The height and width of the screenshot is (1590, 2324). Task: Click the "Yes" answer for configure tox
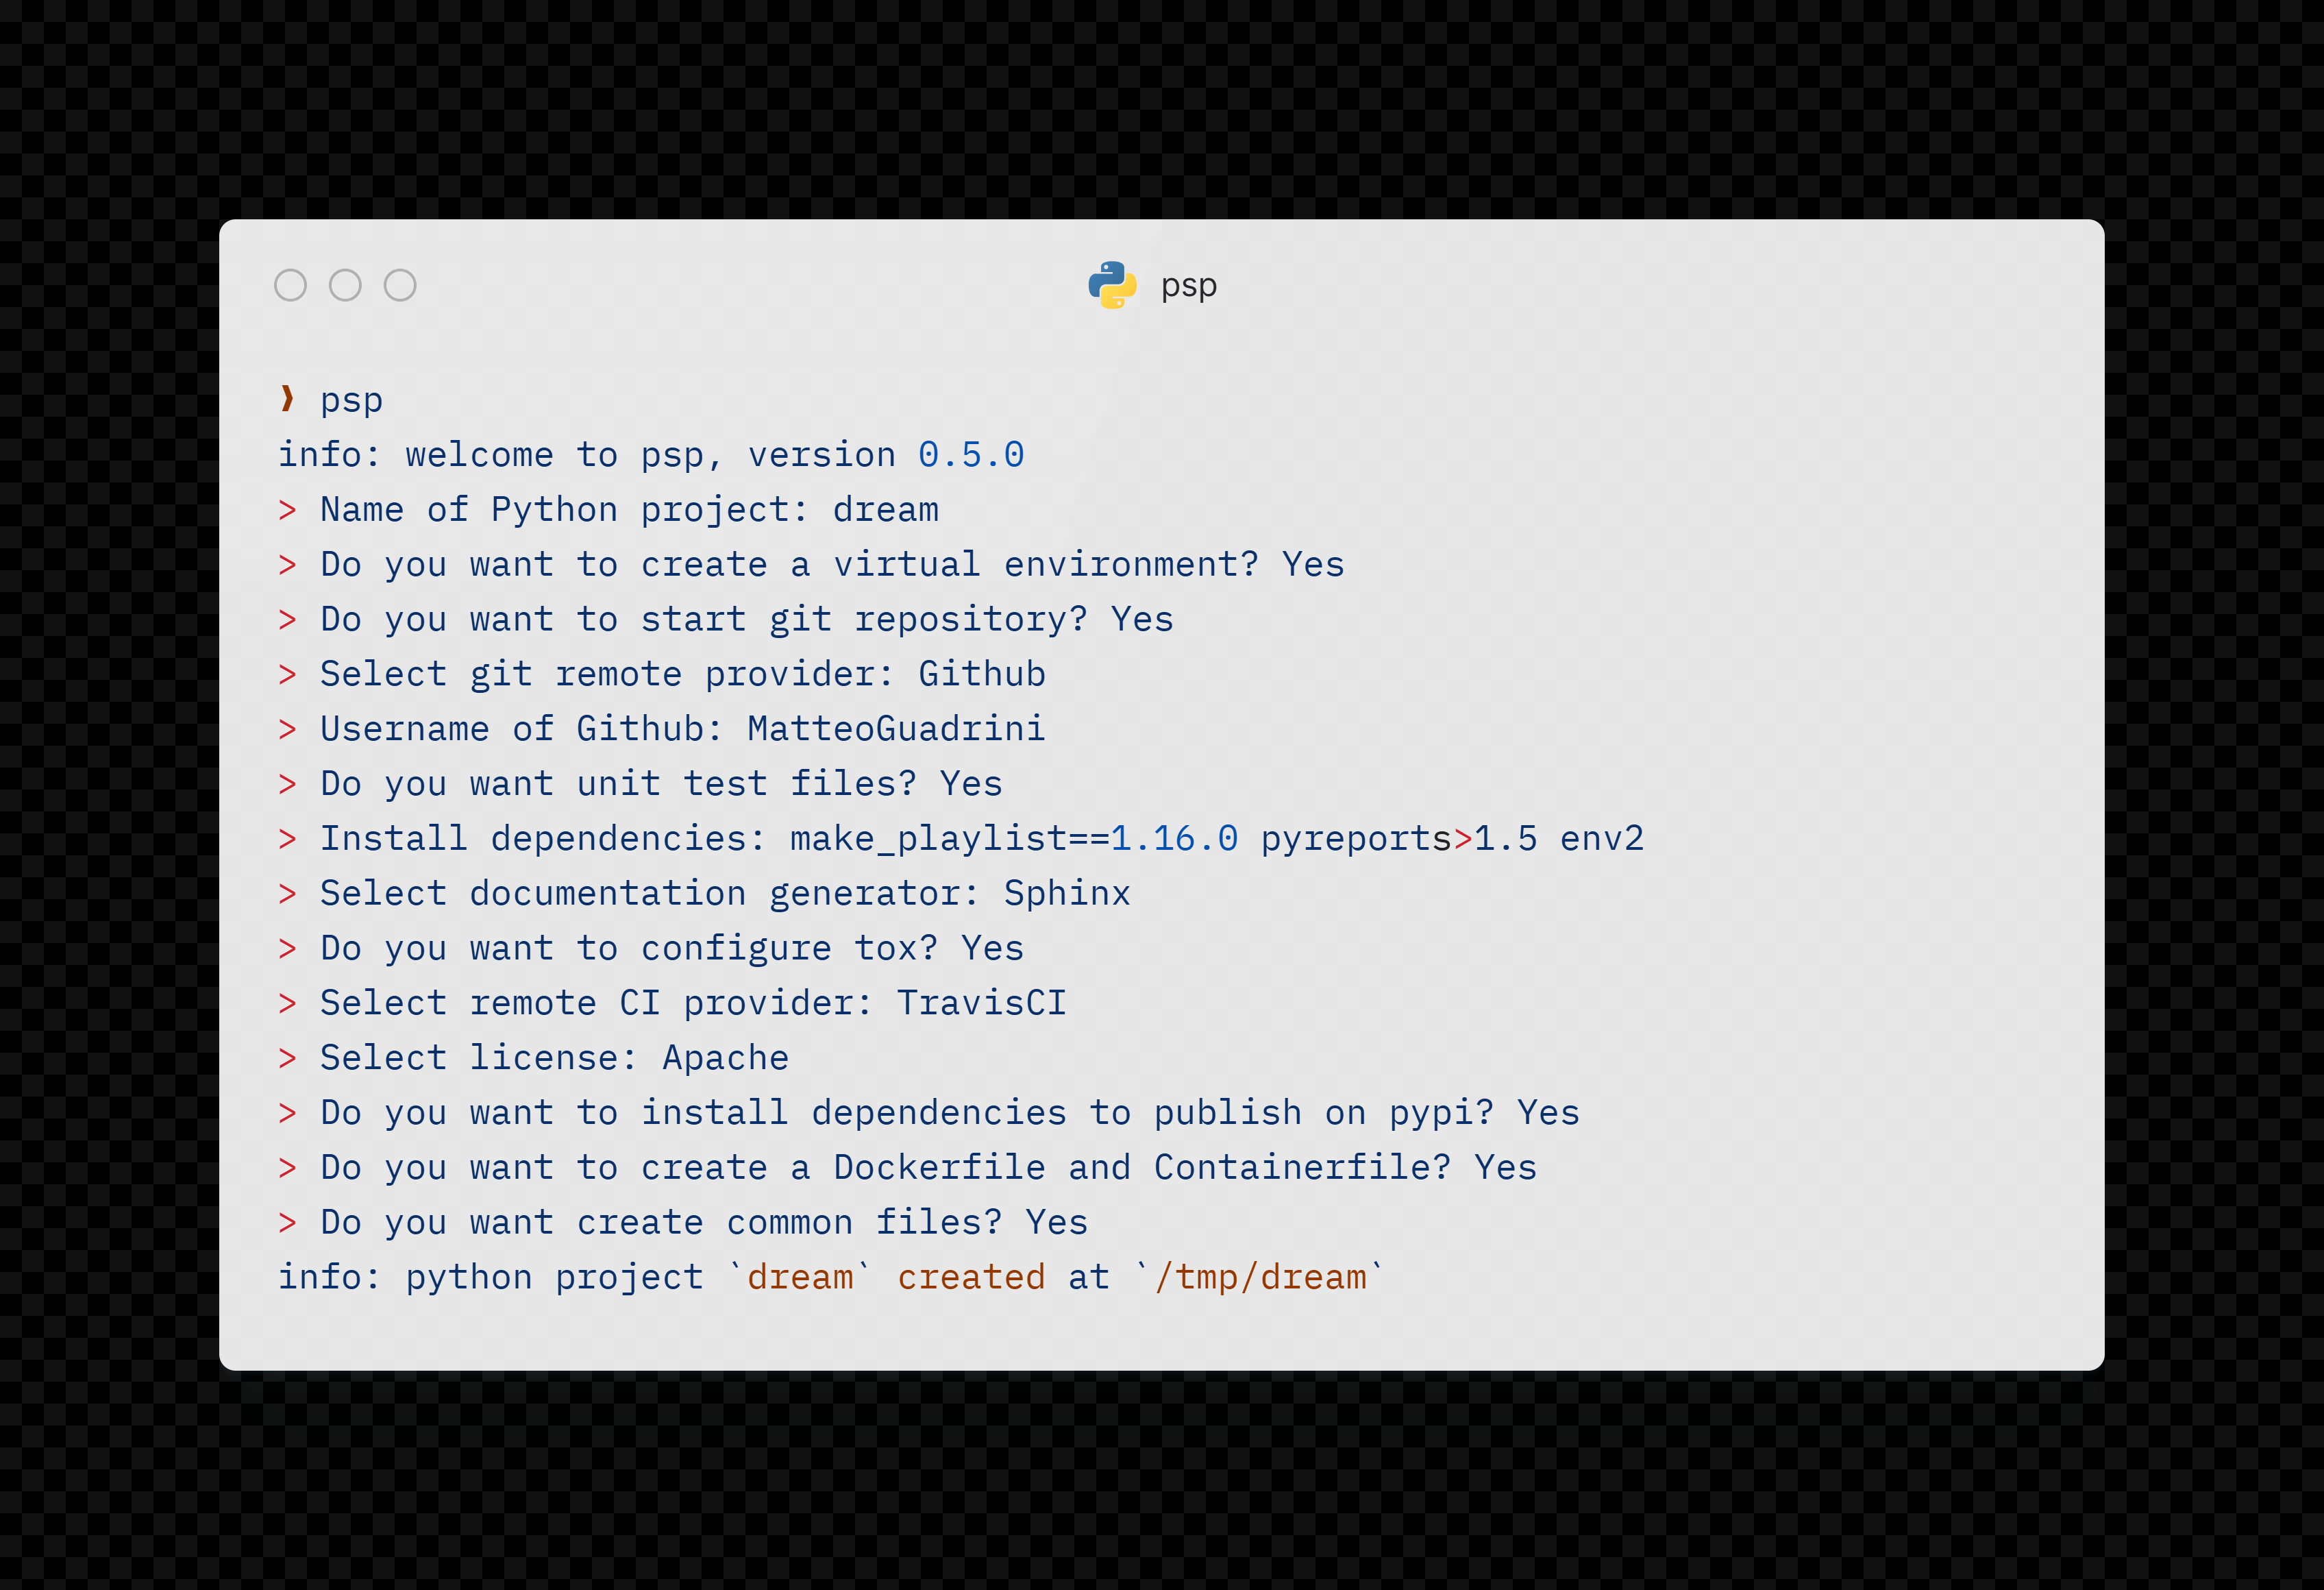[992, 948]
